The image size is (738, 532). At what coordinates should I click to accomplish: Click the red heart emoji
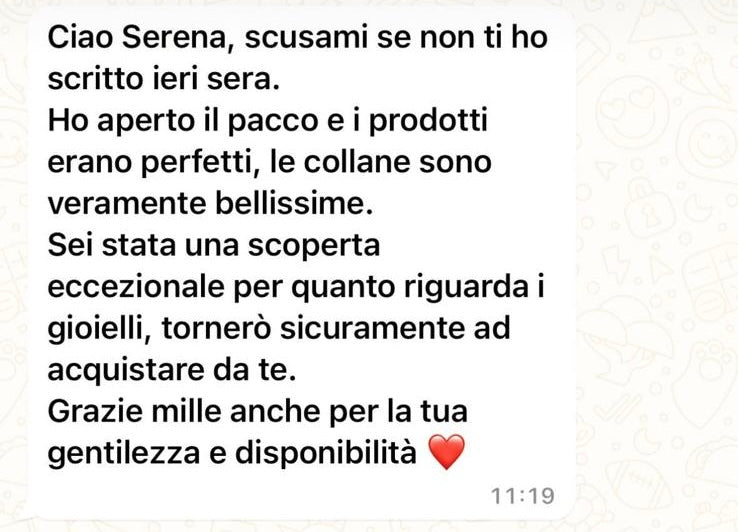point(447,452)
